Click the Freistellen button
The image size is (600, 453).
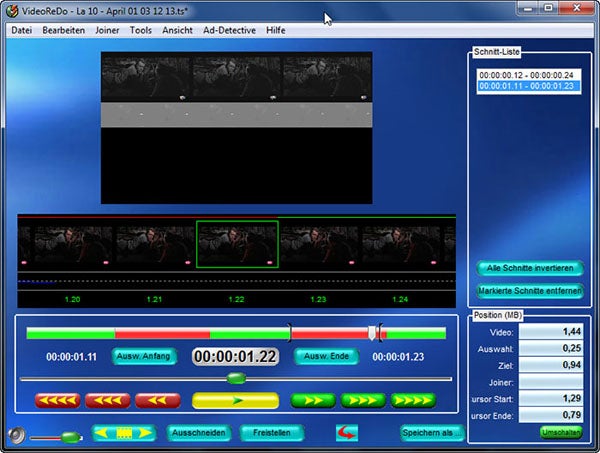click(272, 433)
